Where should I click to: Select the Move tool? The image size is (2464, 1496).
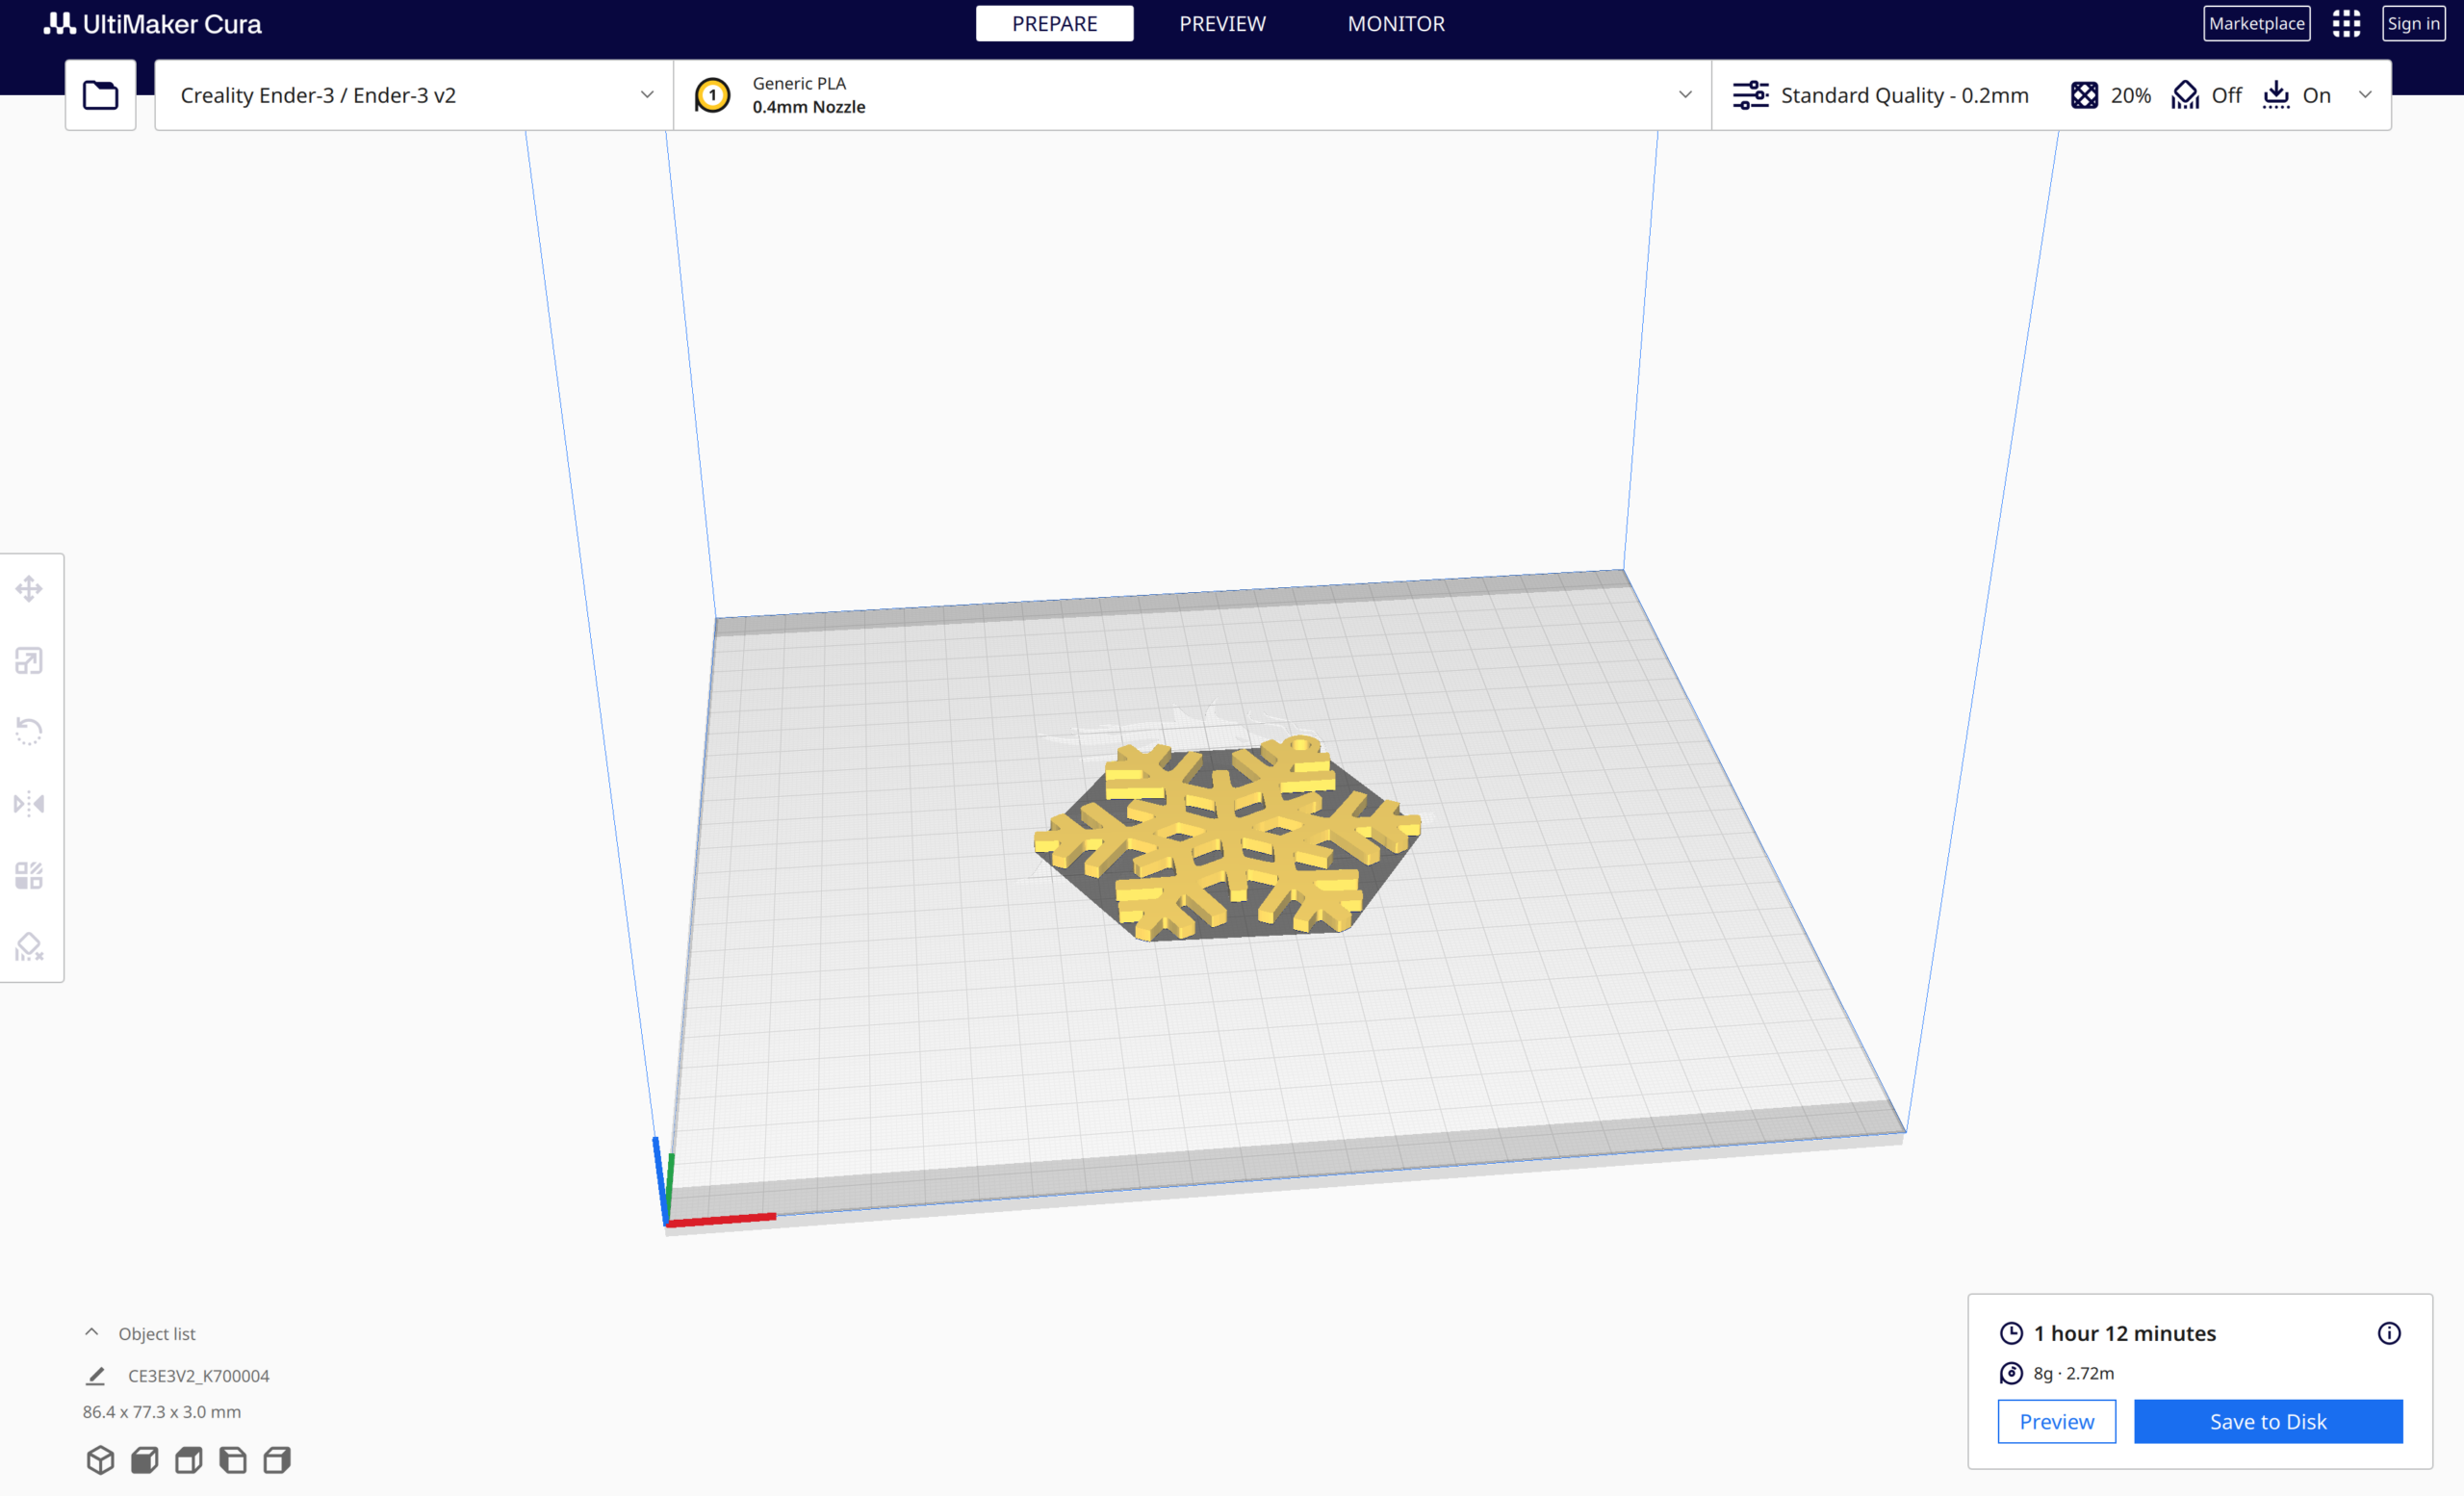pyautogui.click(x=29, y=588)
